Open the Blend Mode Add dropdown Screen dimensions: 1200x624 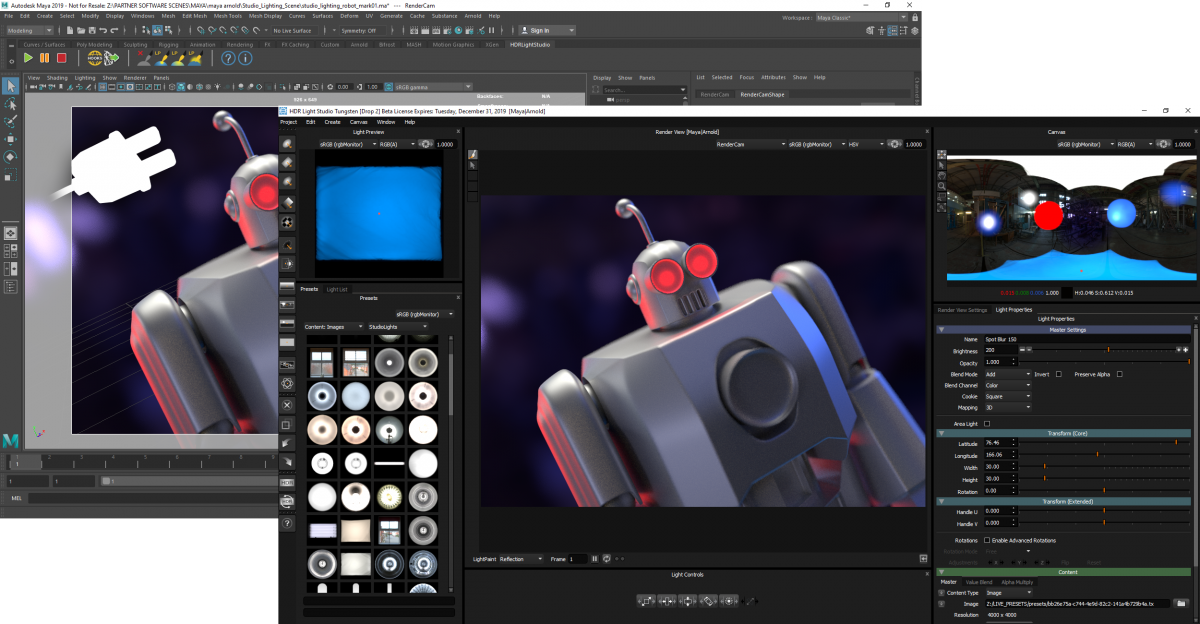coord(1007,374)
